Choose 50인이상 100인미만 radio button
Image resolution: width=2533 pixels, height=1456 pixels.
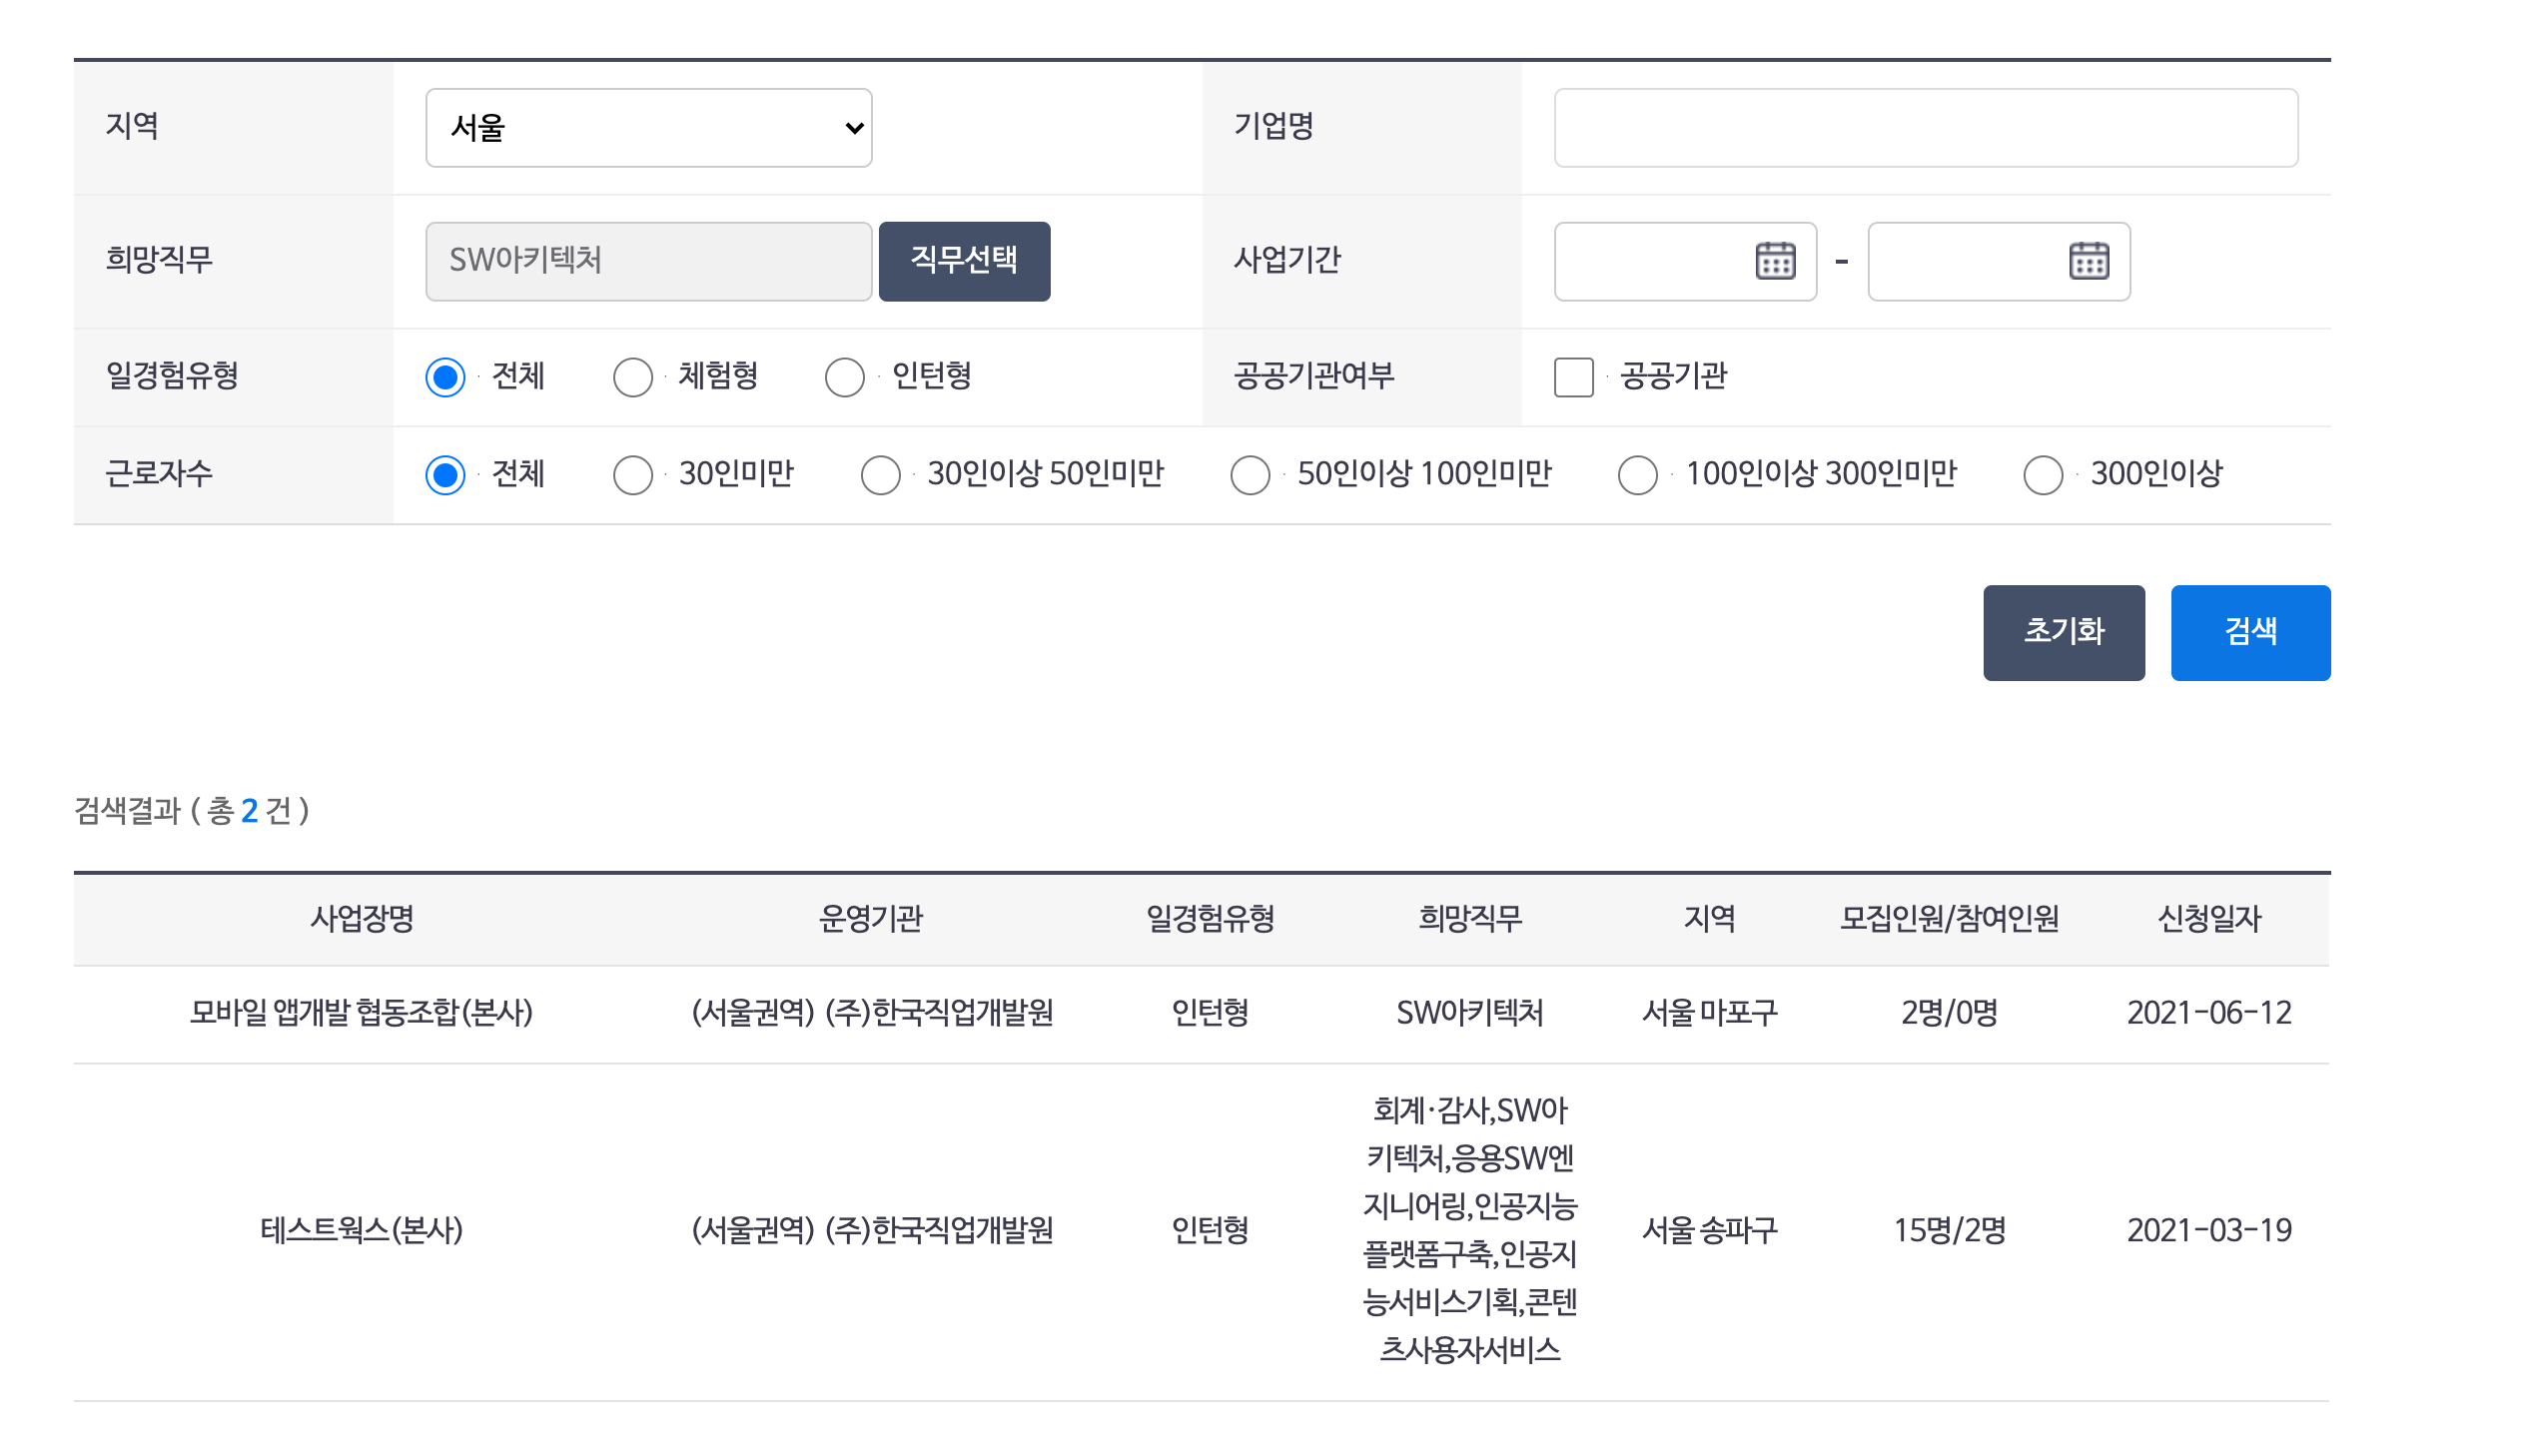[1250, 475]
